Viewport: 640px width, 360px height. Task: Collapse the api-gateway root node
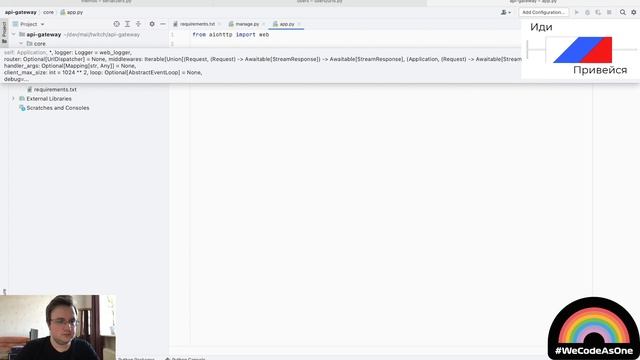click(x=13, y=34)
